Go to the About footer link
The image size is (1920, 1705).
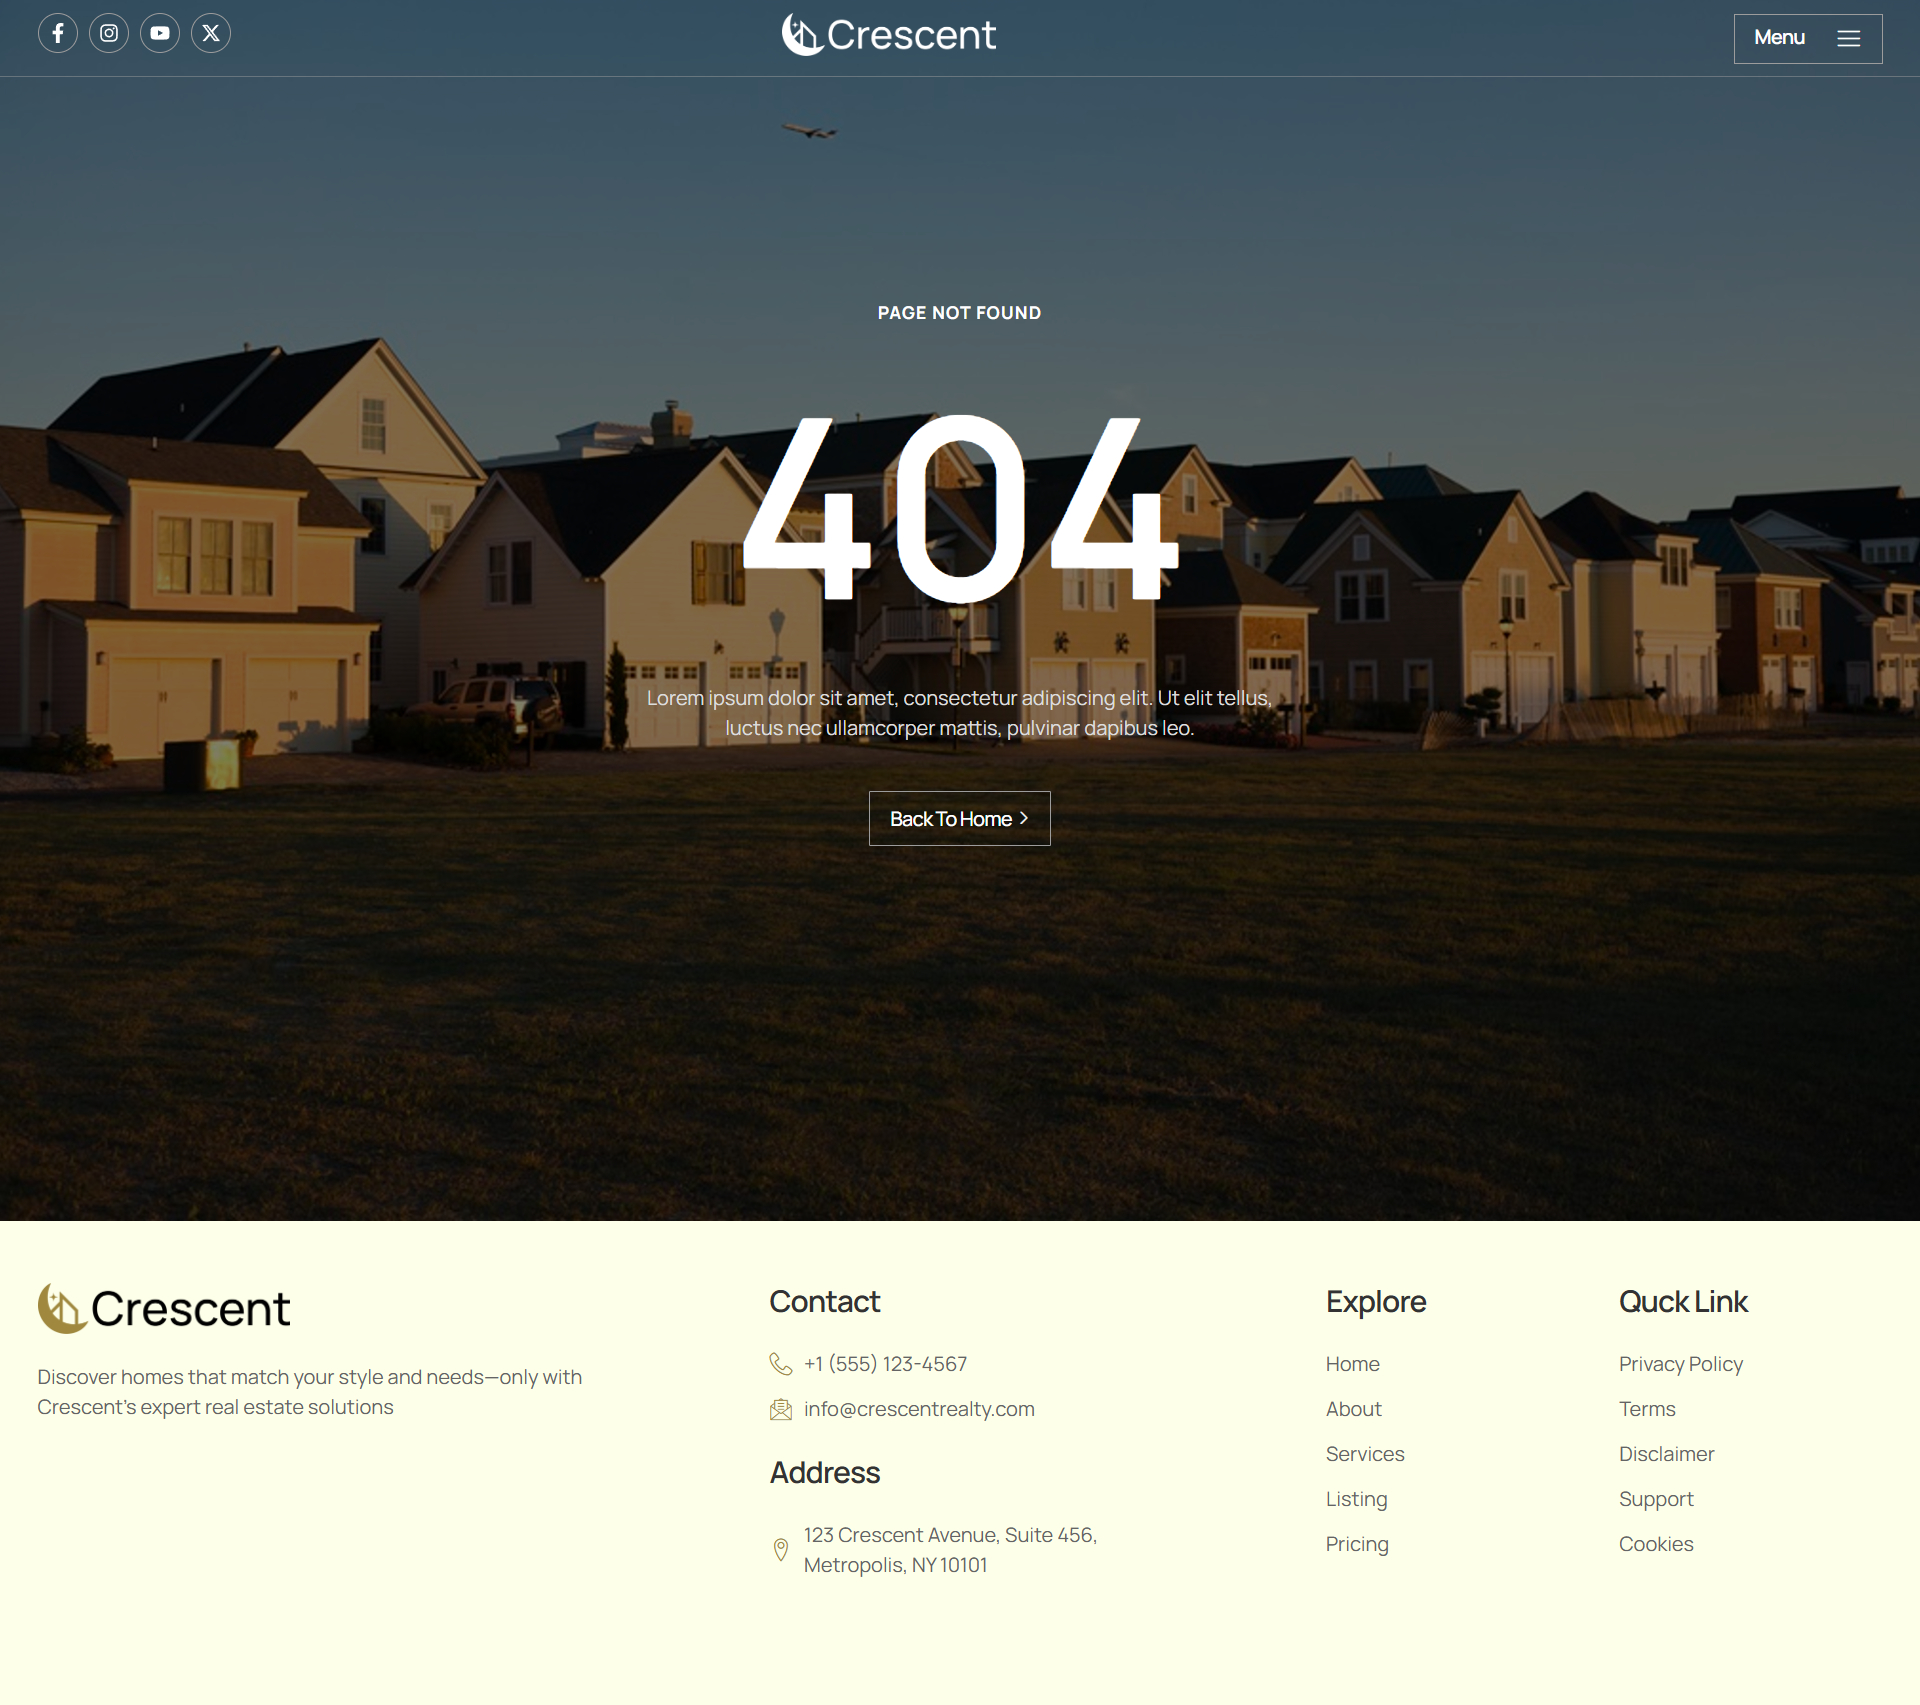click(x=1353, y=1409)
